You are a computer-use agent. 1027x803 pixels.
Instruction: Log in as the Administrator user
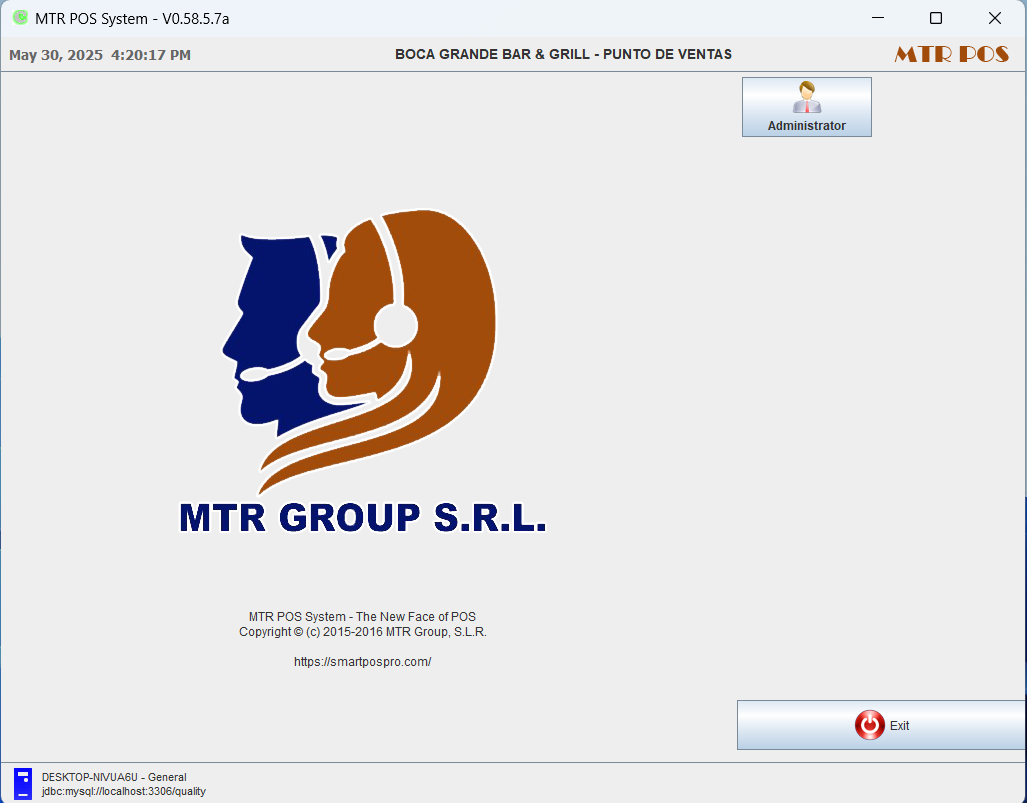(806, 107)
